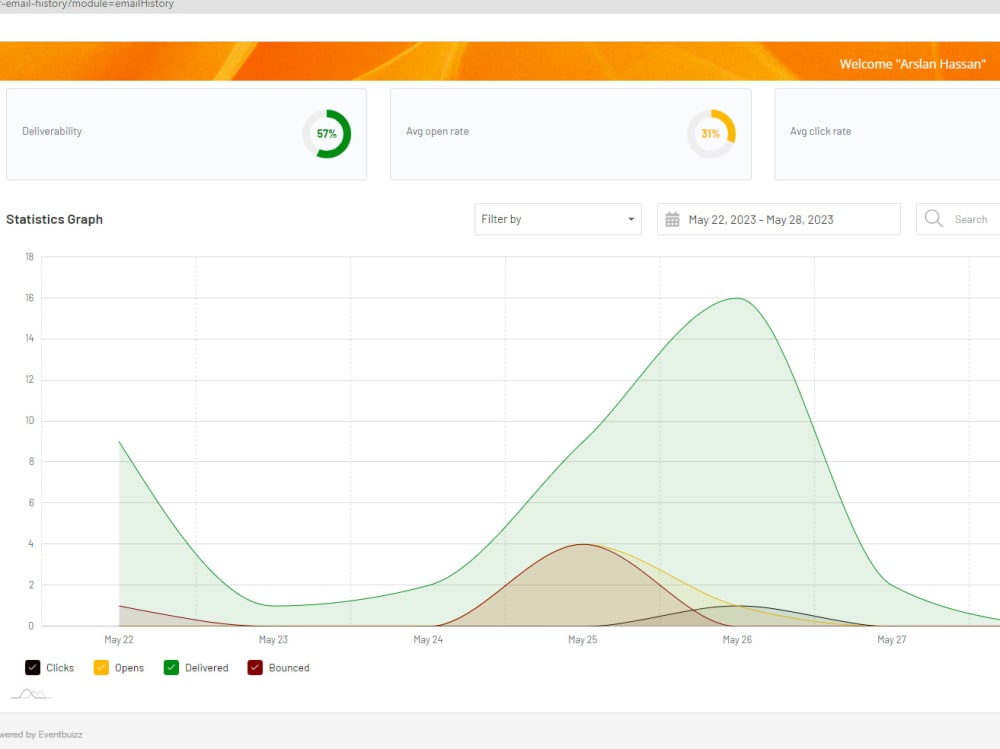Open the May 22 - May 28 date range picker
The width and height of the screenshot is (1000, 749).
tap(778, 219)
